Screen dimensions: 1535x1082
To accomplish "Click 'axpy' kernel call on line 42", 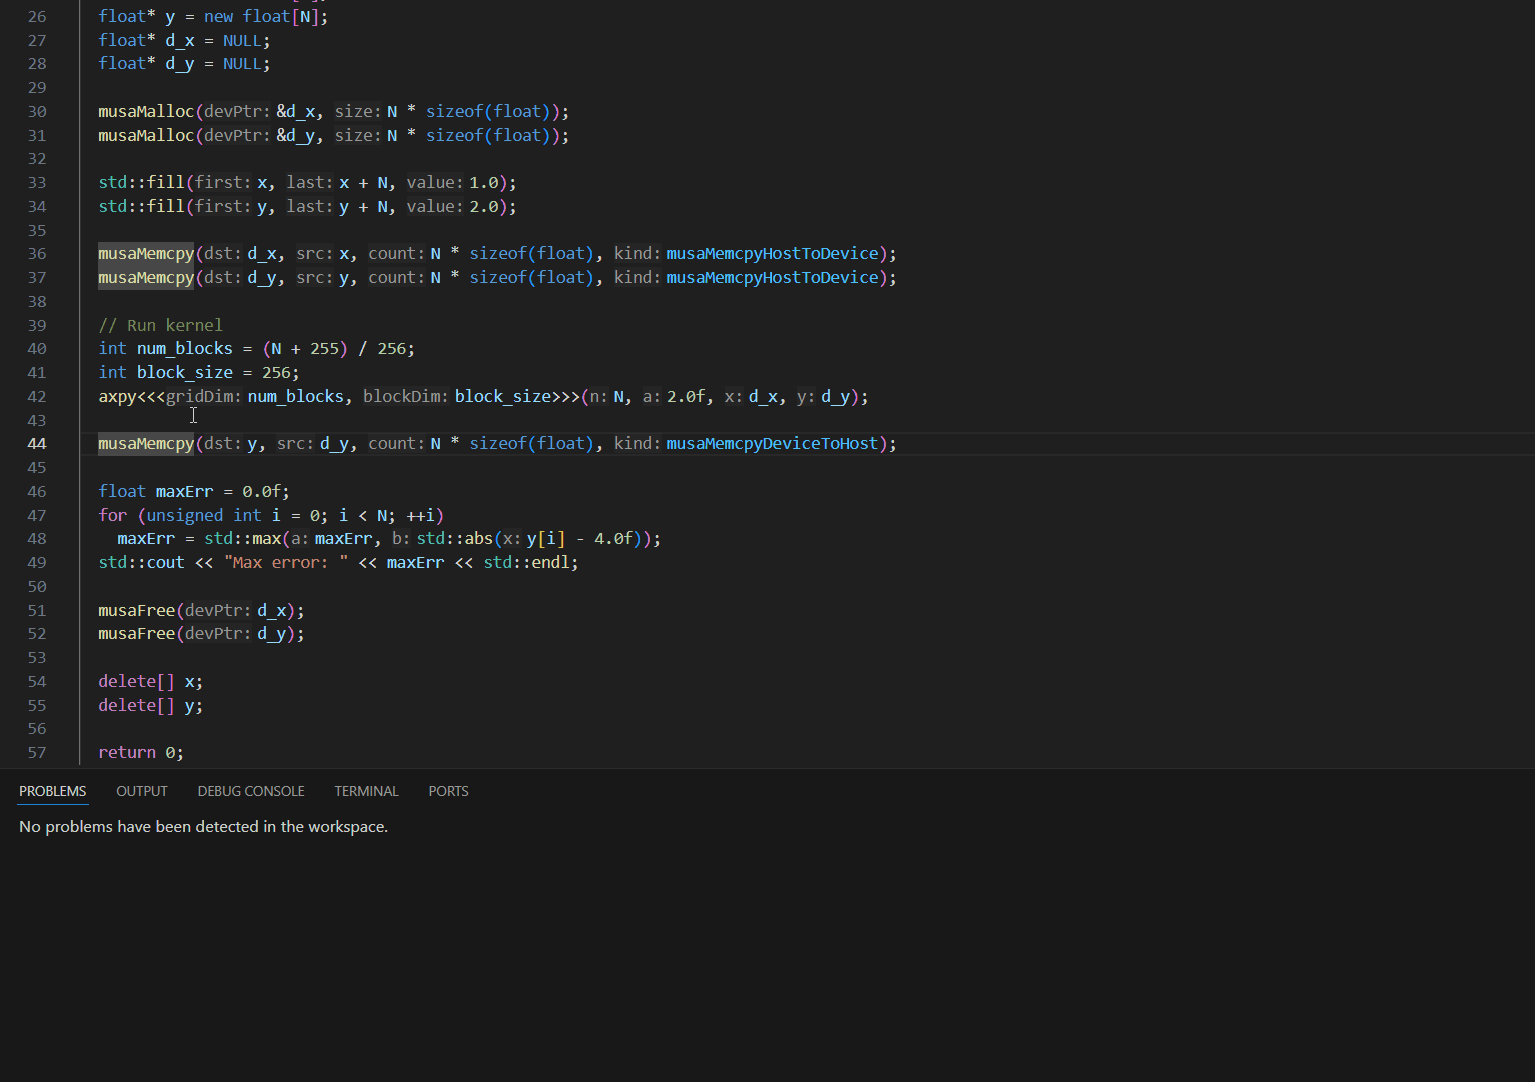I will tap(117, 397).
